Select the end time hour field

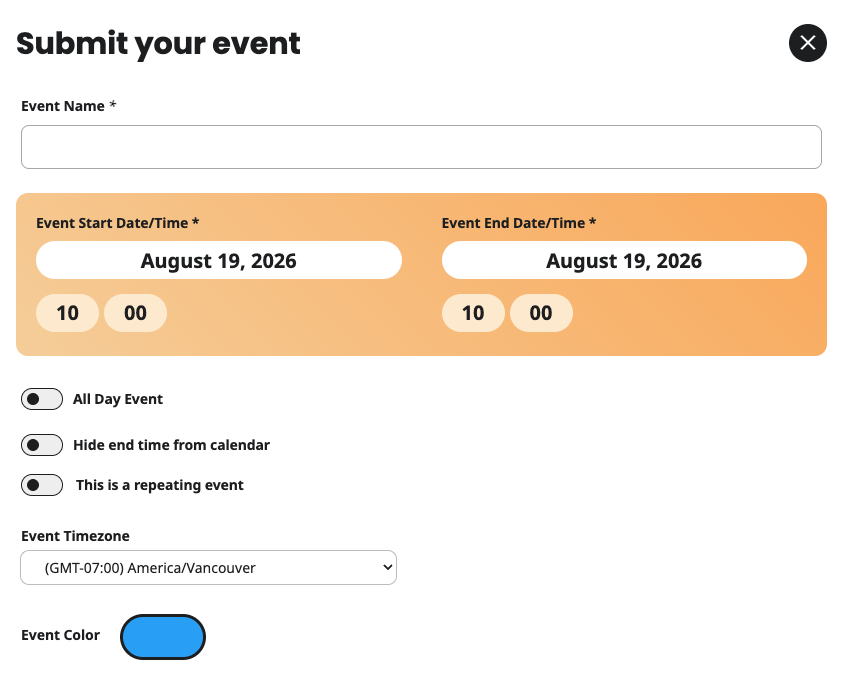tap(473, 313)
